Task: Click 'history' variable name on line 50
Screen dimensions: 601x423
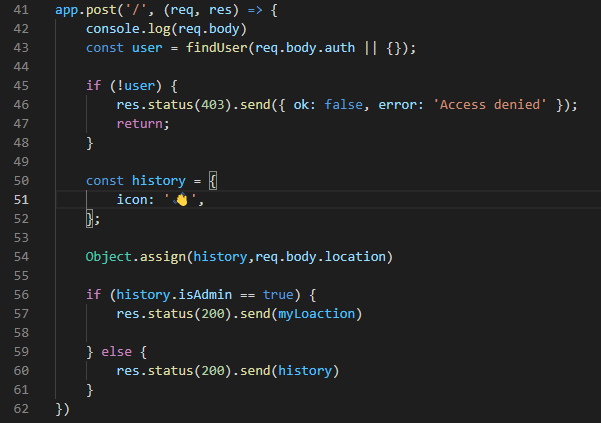Action: tap(159, 181)
